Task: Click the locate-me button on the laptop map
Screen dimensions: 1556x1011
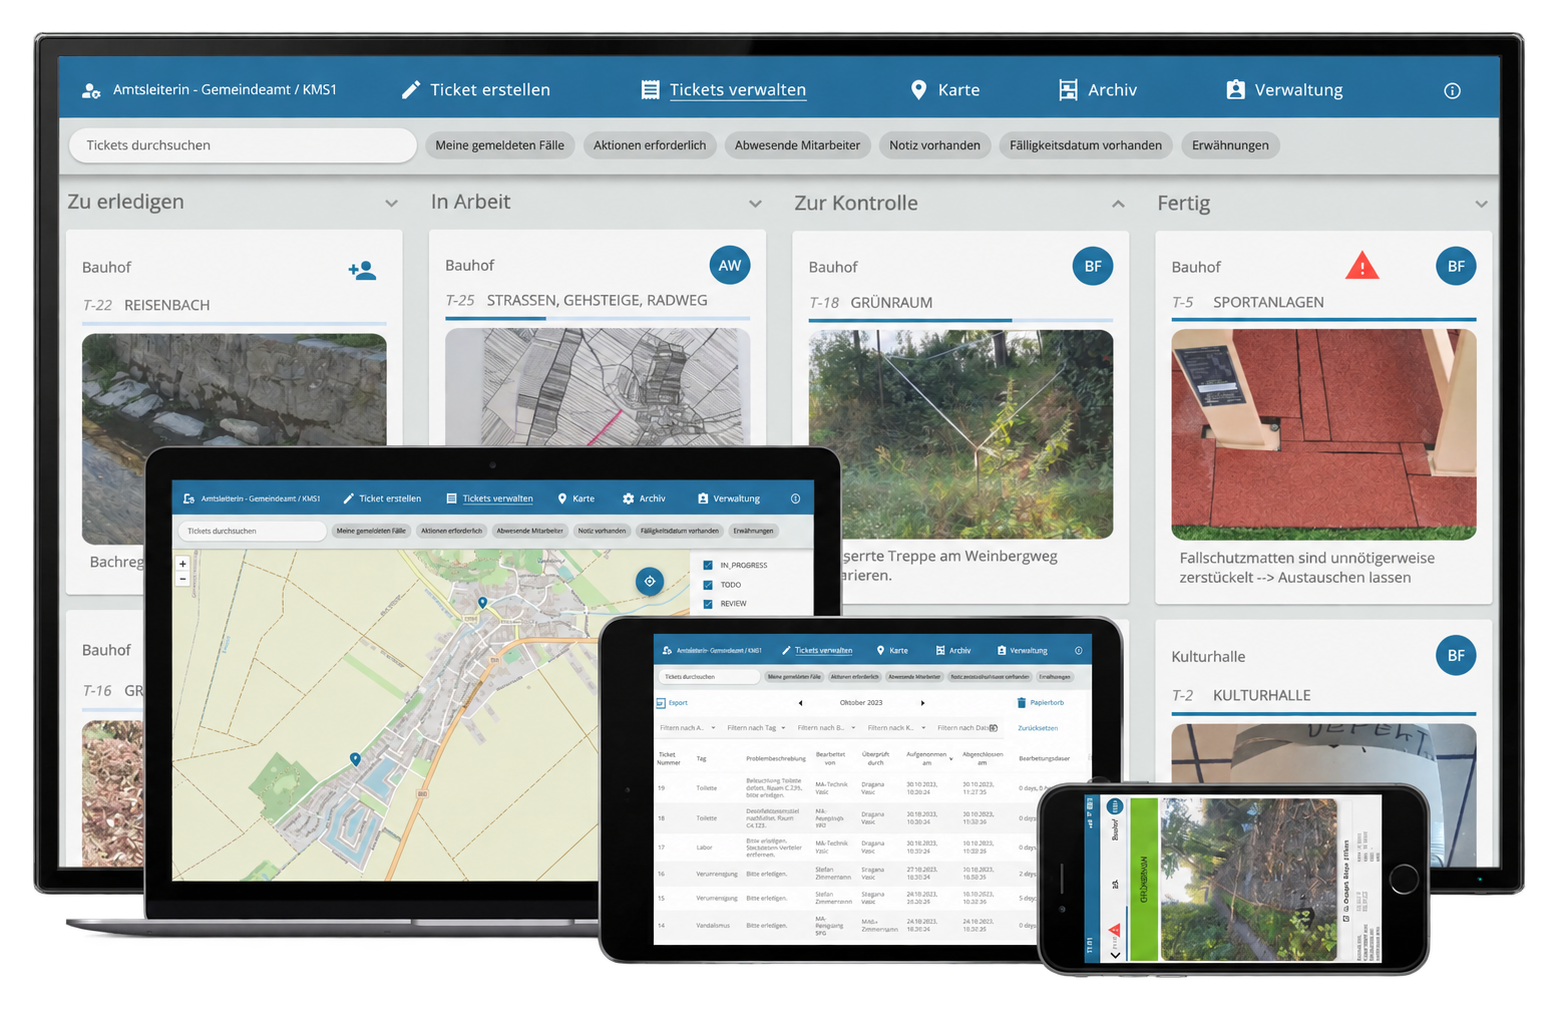Action: [x=650, y=581]
